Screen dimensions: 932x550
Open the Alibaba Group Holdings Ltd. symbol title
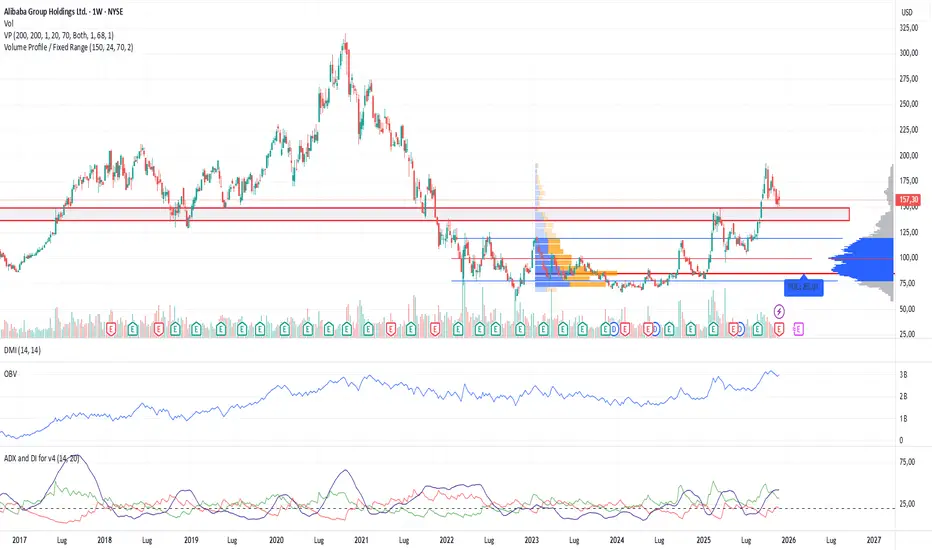64,11
